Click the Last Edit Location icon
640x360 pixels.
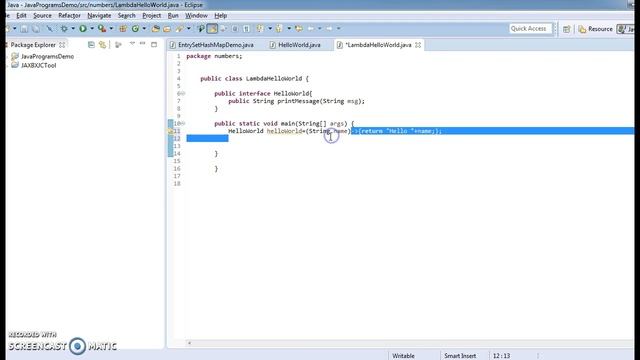299,29
